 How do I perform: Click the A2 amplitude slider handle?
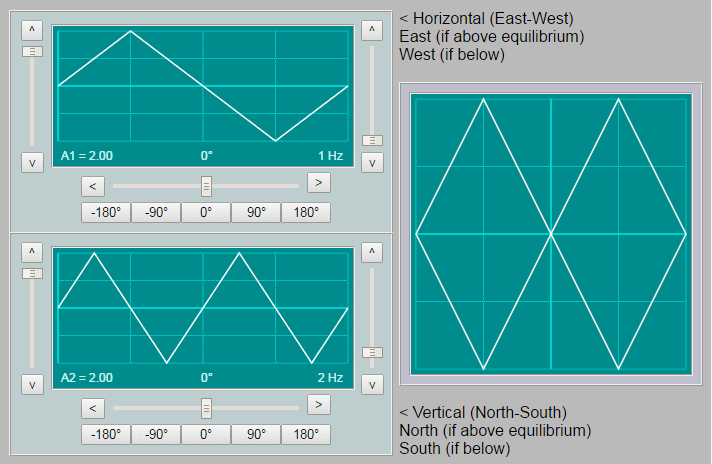[32, 273]
